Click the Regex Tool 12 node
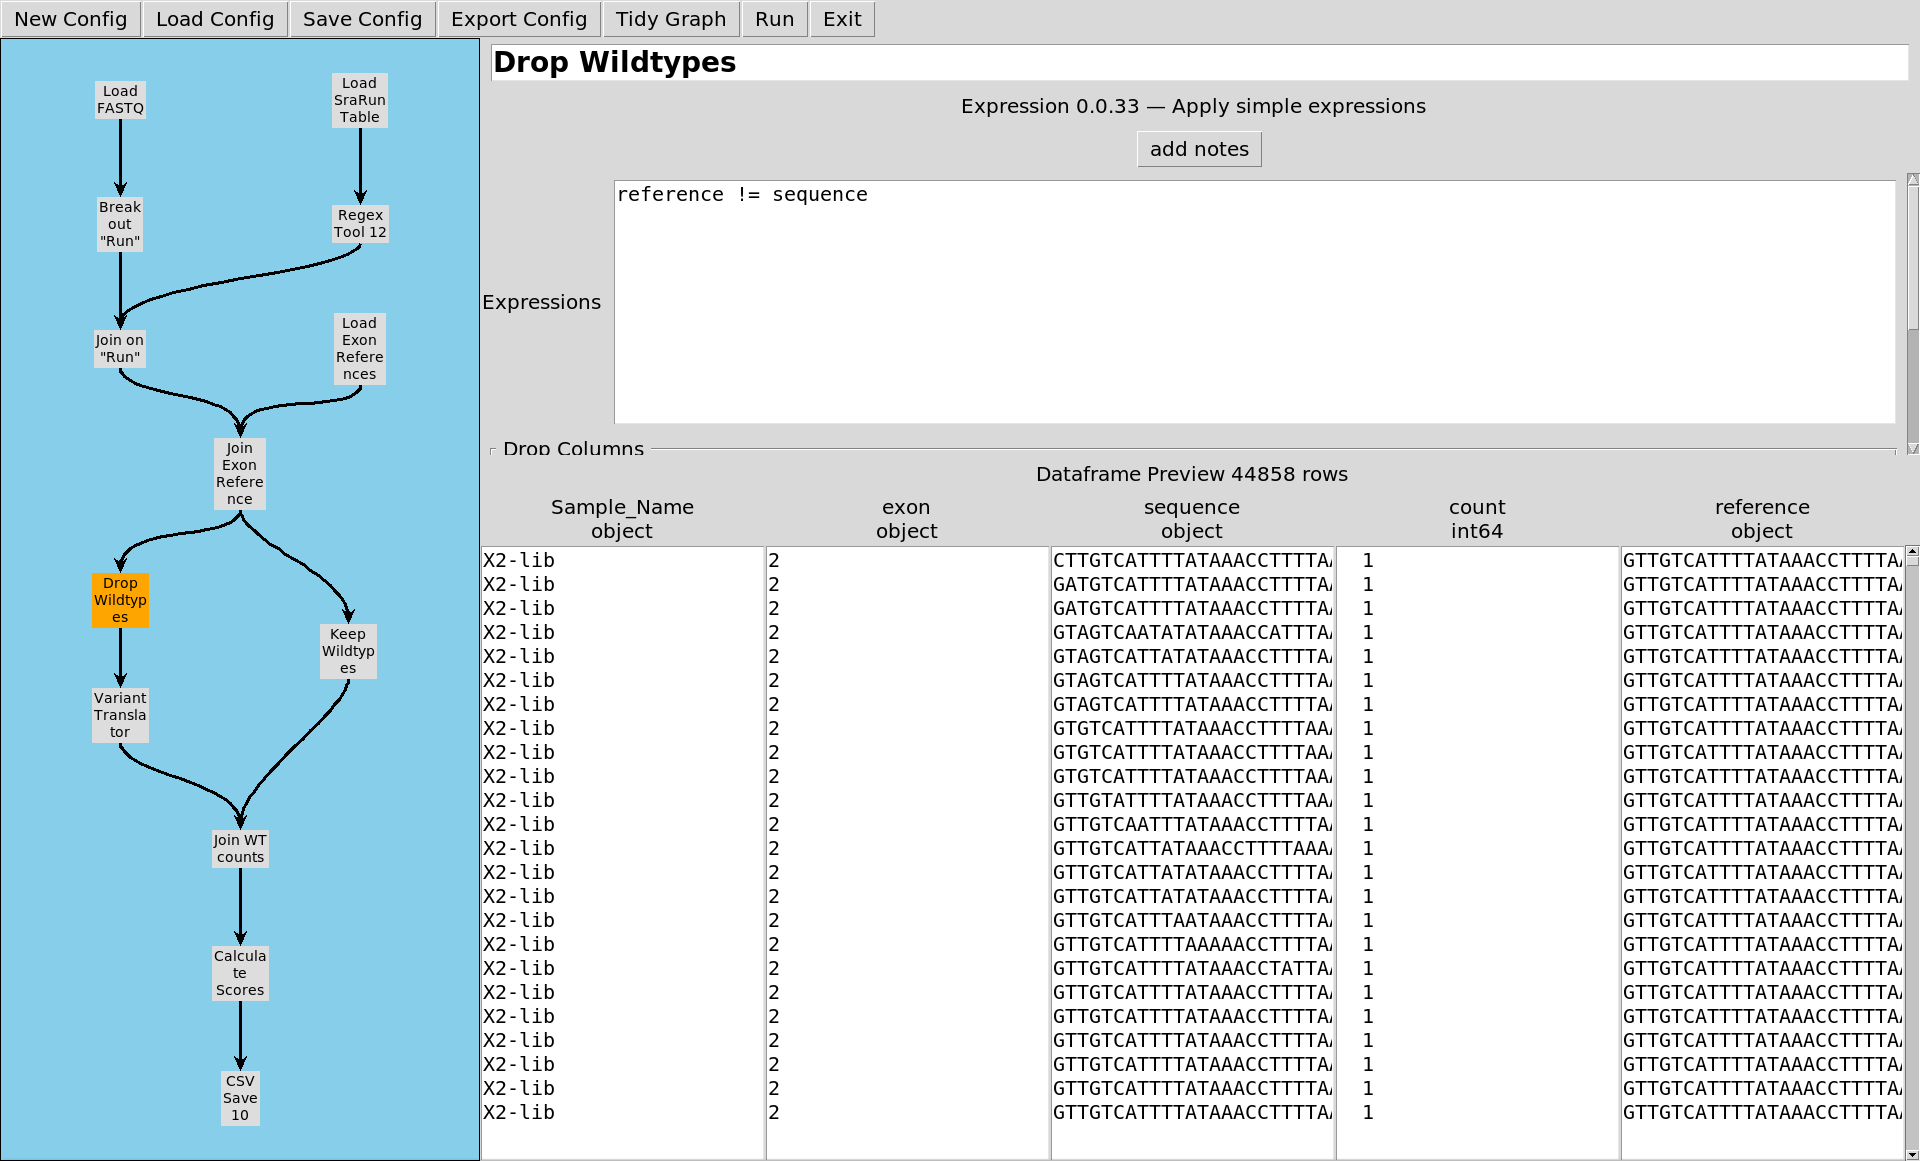 tap(360, 224)
